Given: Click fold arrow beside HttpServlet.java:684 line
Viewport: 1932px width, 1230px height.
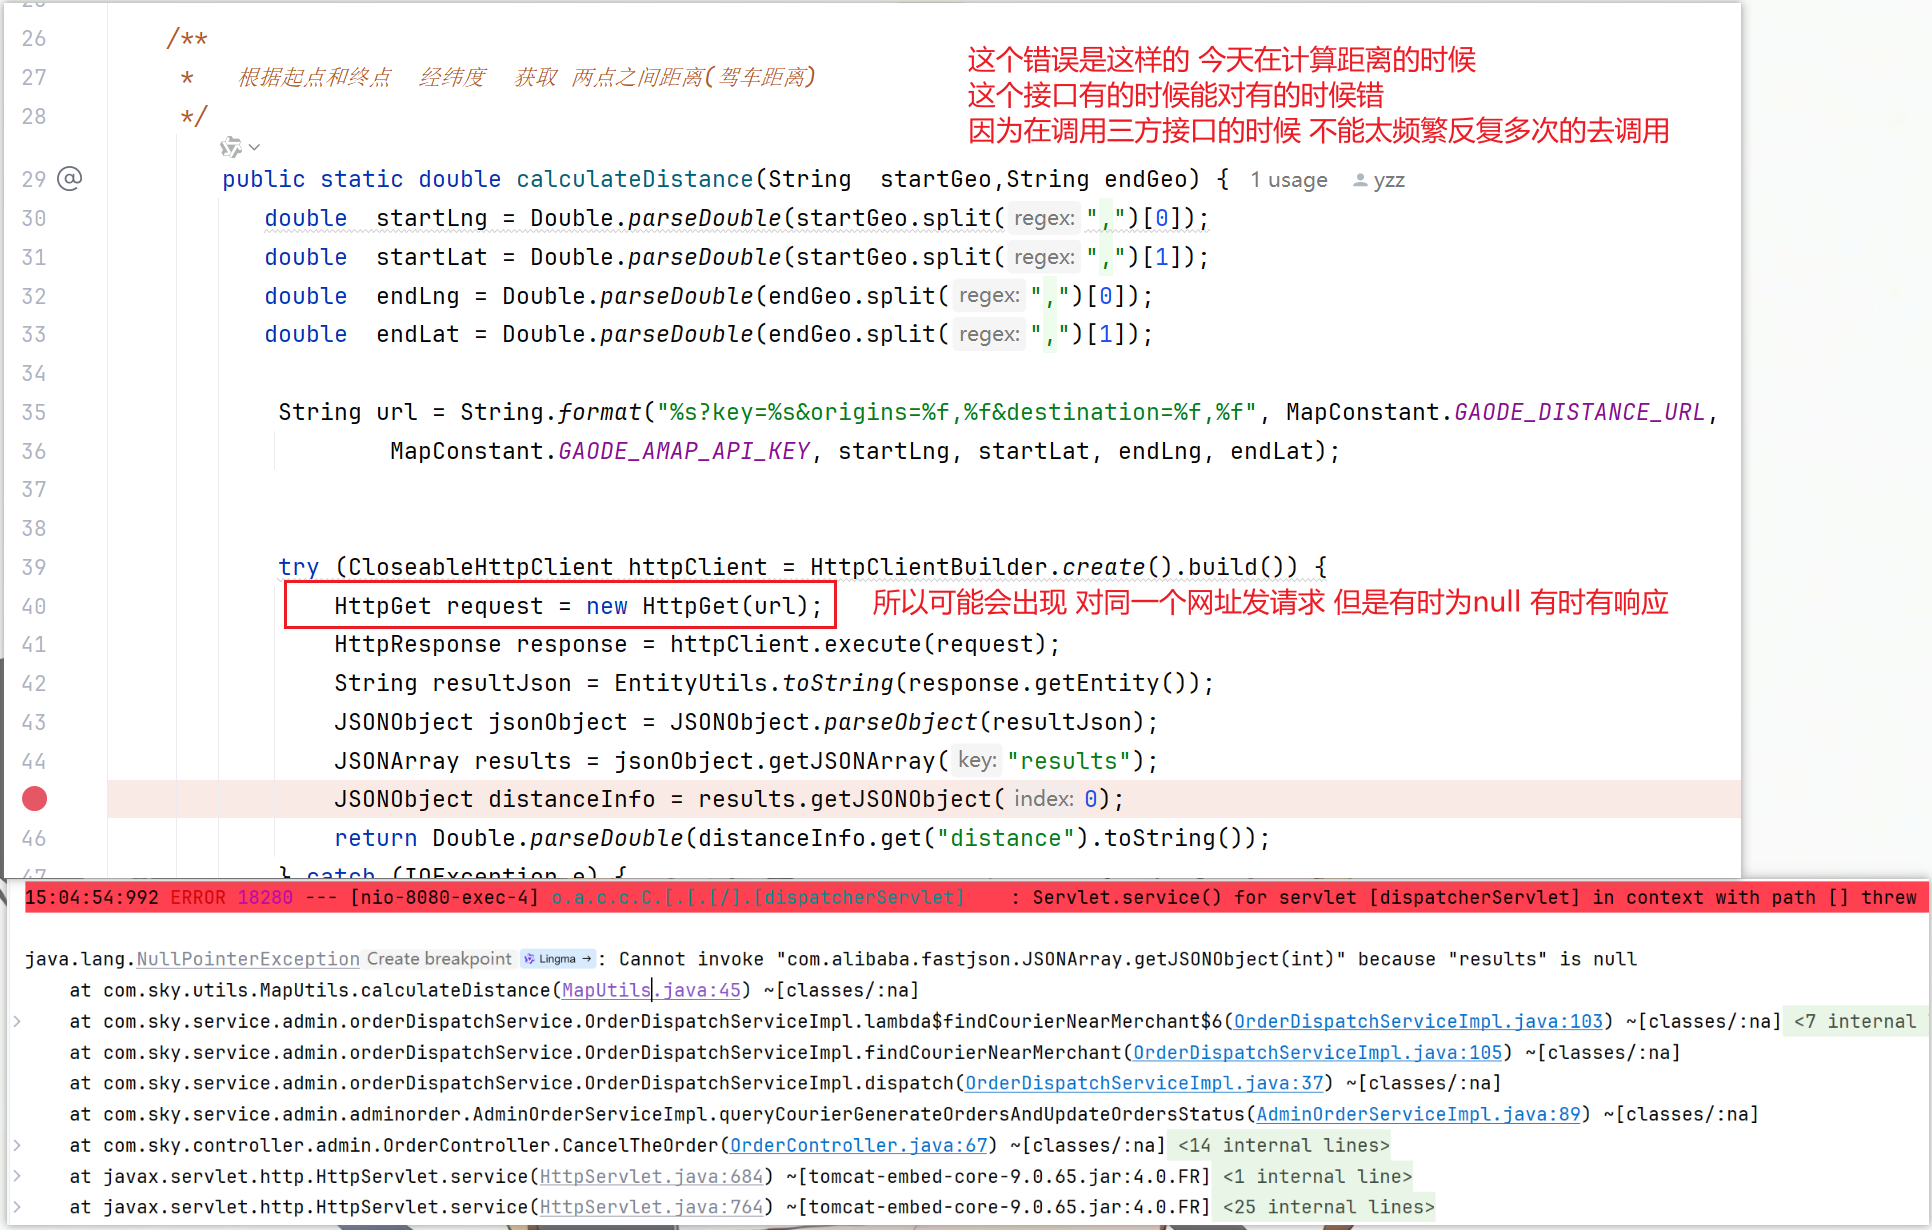Looking at the screenshot, I should tap(16, 1176).
